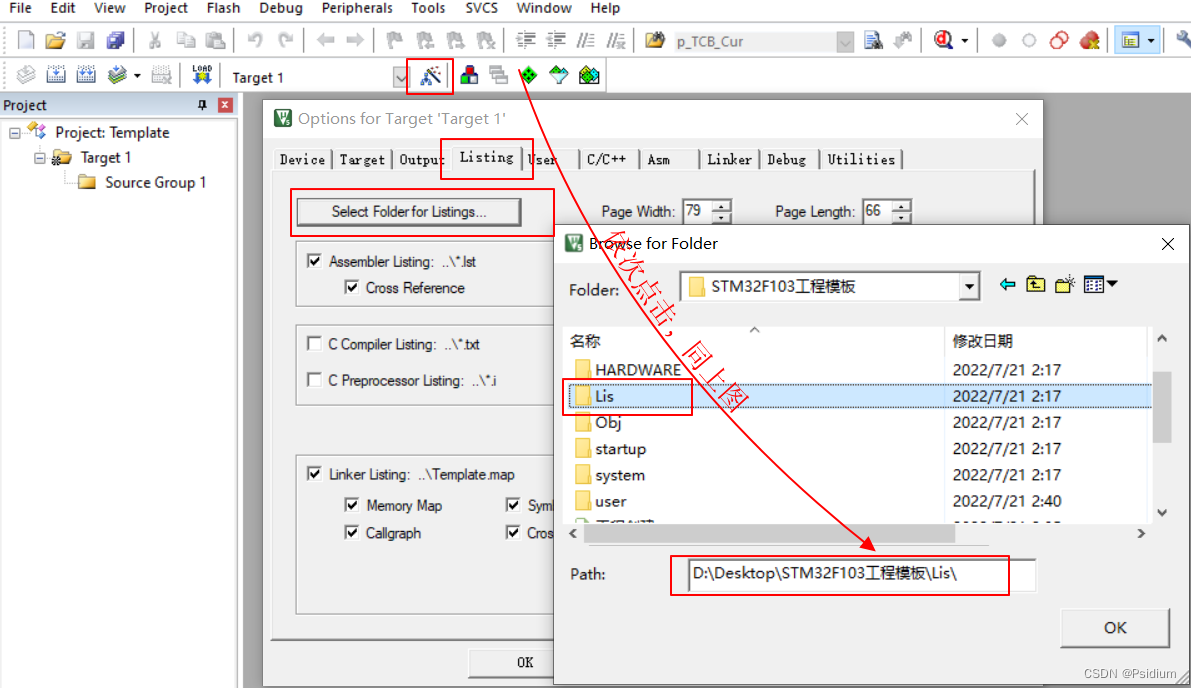The width and height of the screenshot is (1191, 688).
Task: Go up one level in Browse for Folder
Action: [1036, 285]
